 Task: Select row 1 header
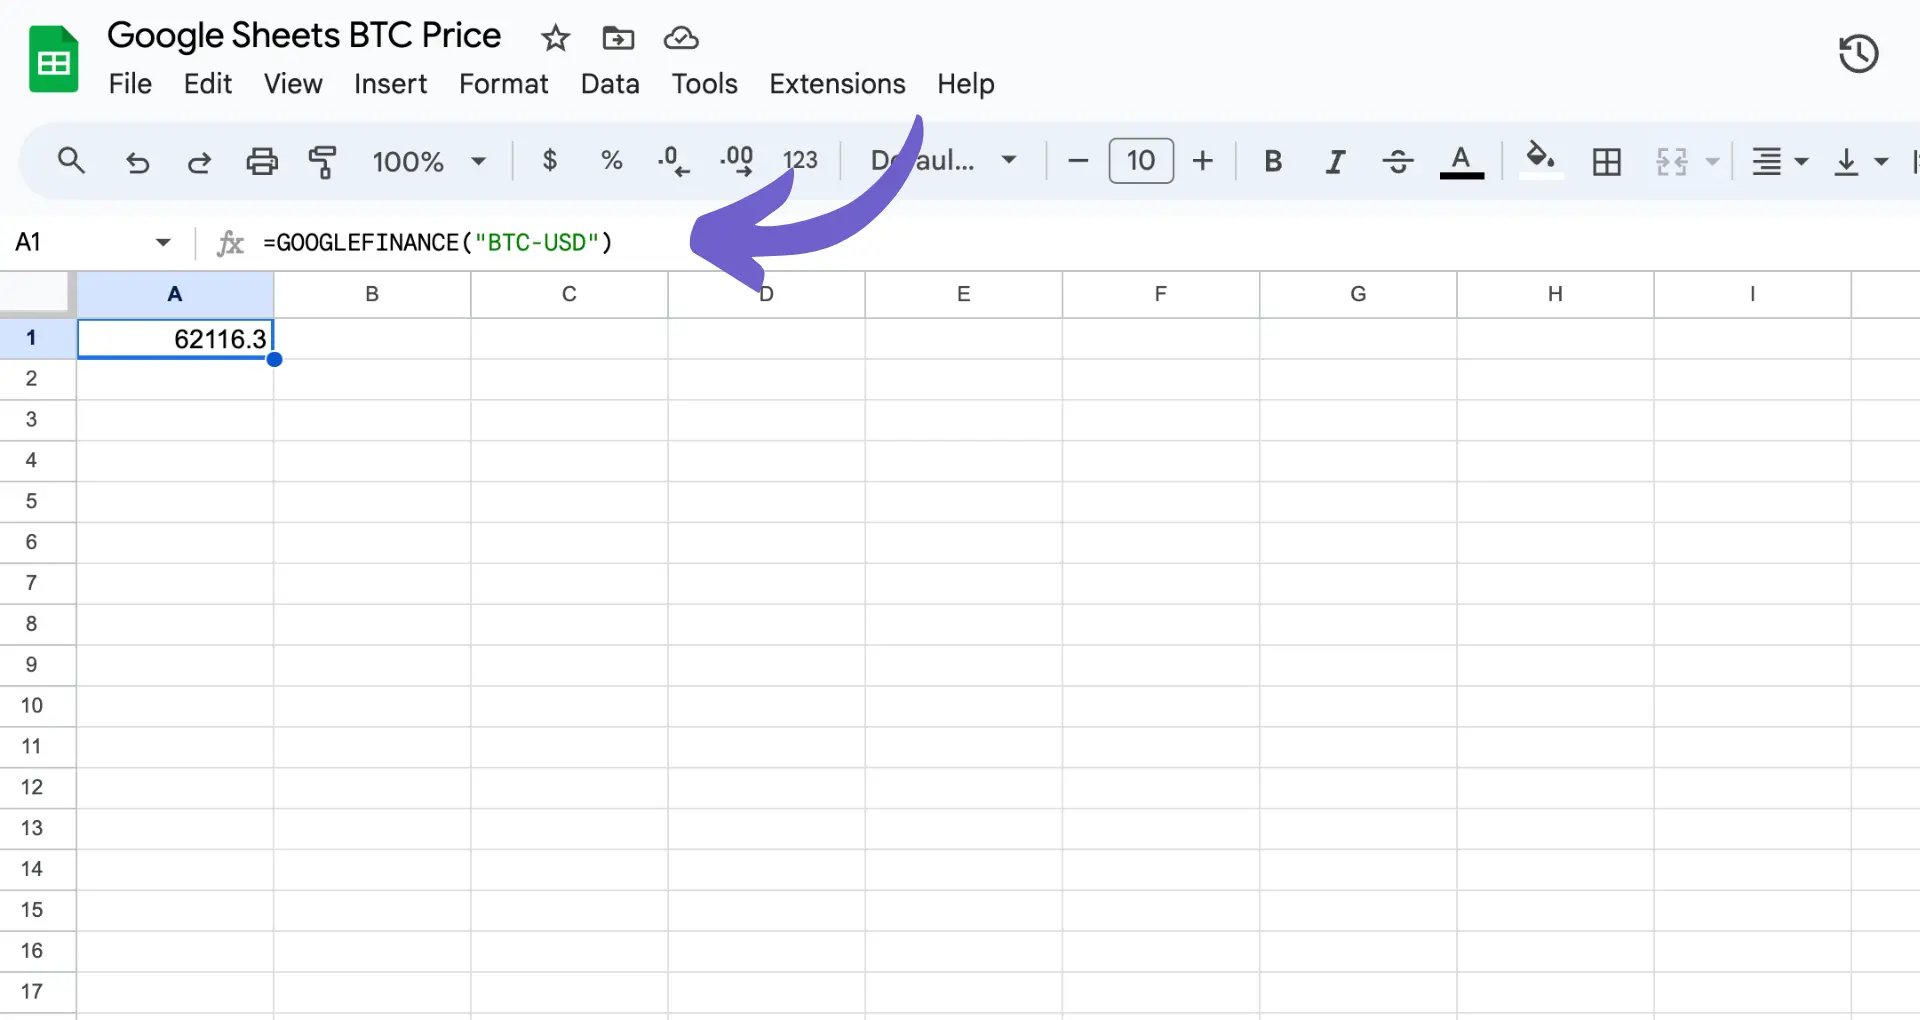(x=37, y=338)
